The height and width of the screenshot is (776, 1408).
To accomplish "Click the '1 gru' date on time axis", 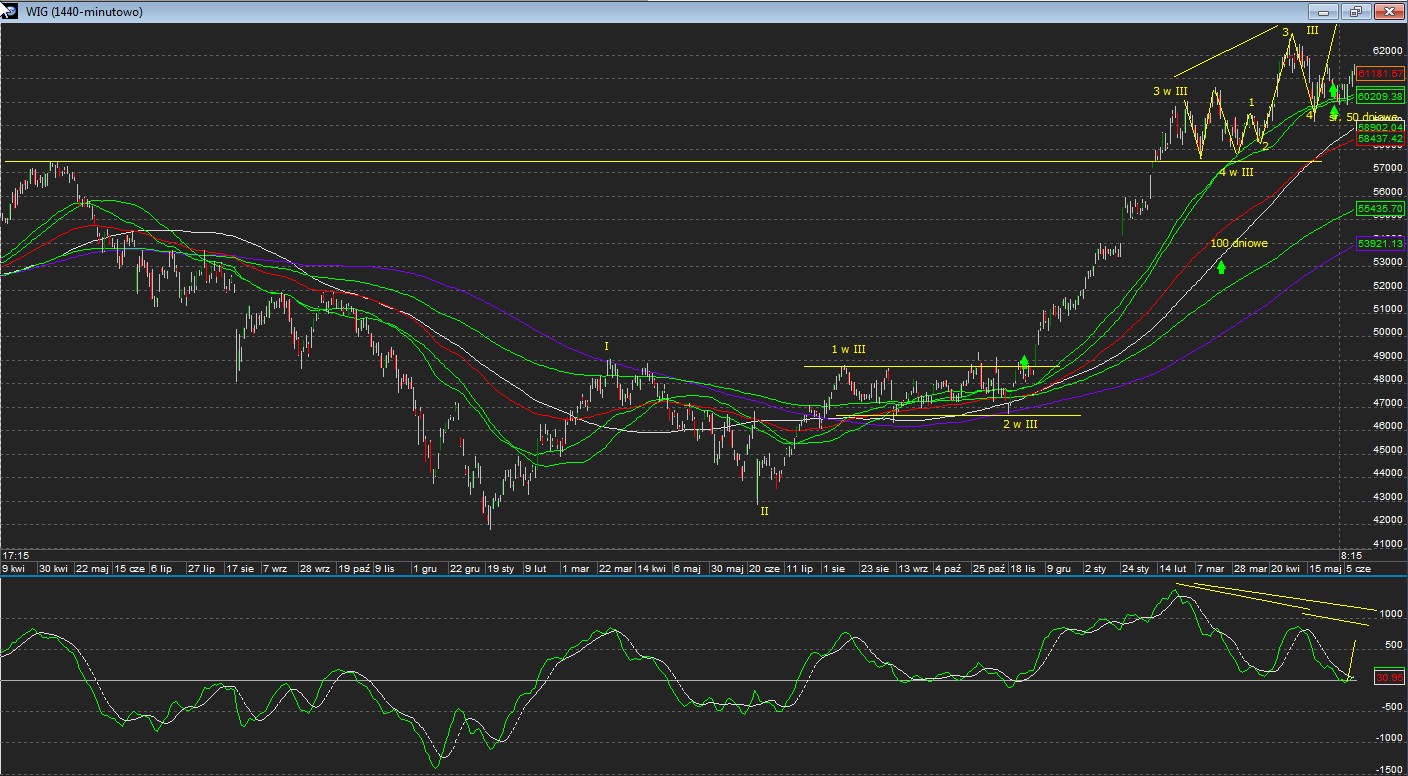I will click(425, 568).
